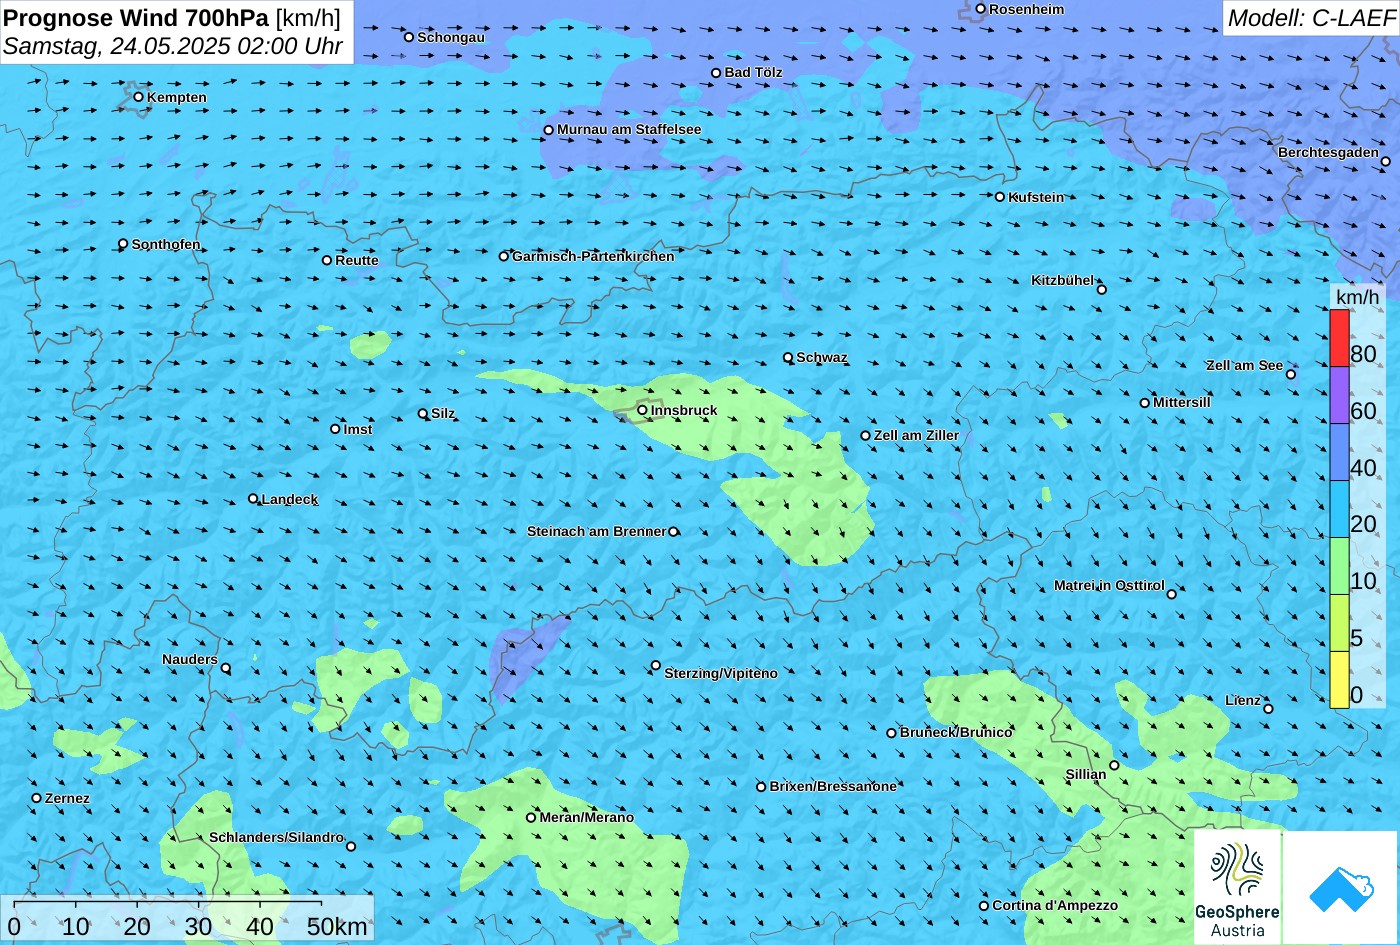The image size is (1400, 945).
Task: Pick the green legend color segment
Action: 1339,566
